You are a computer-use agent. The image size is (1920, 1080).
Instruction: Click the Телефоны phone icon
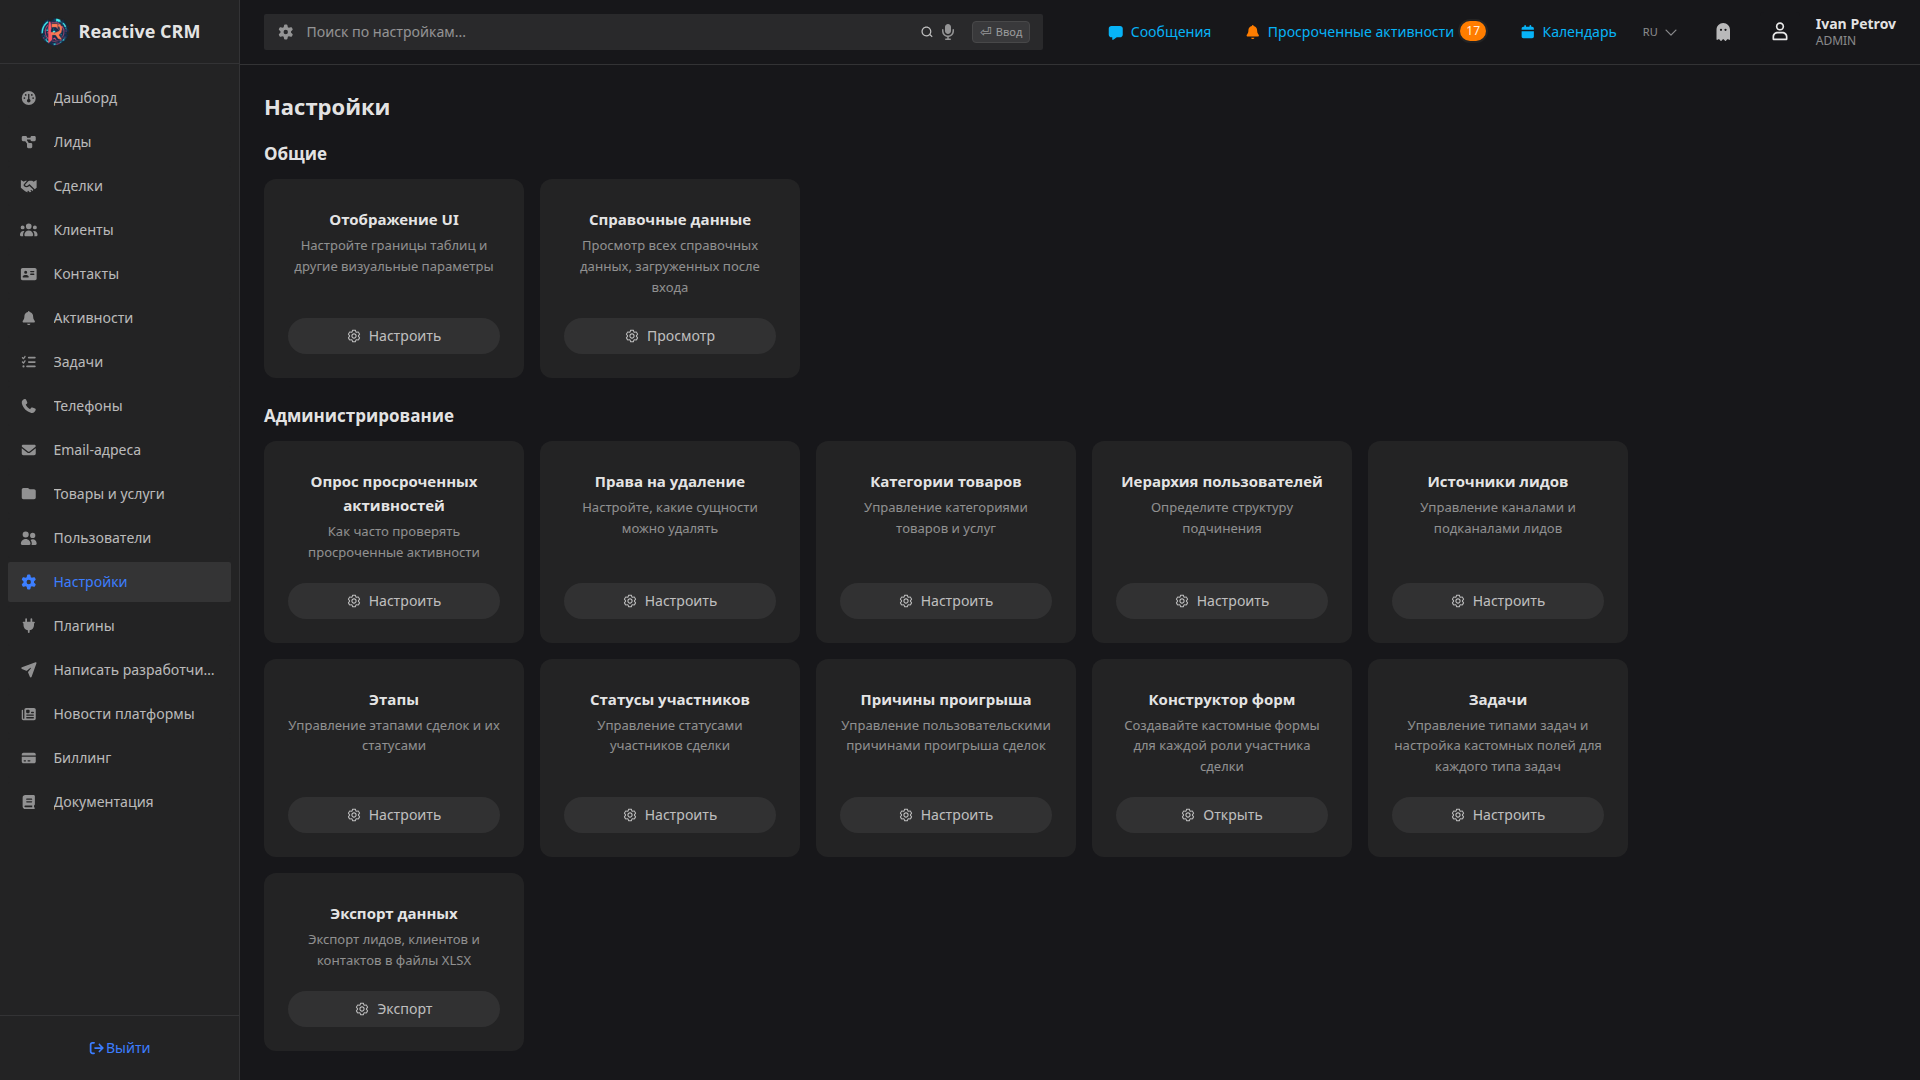coord(29,406)
